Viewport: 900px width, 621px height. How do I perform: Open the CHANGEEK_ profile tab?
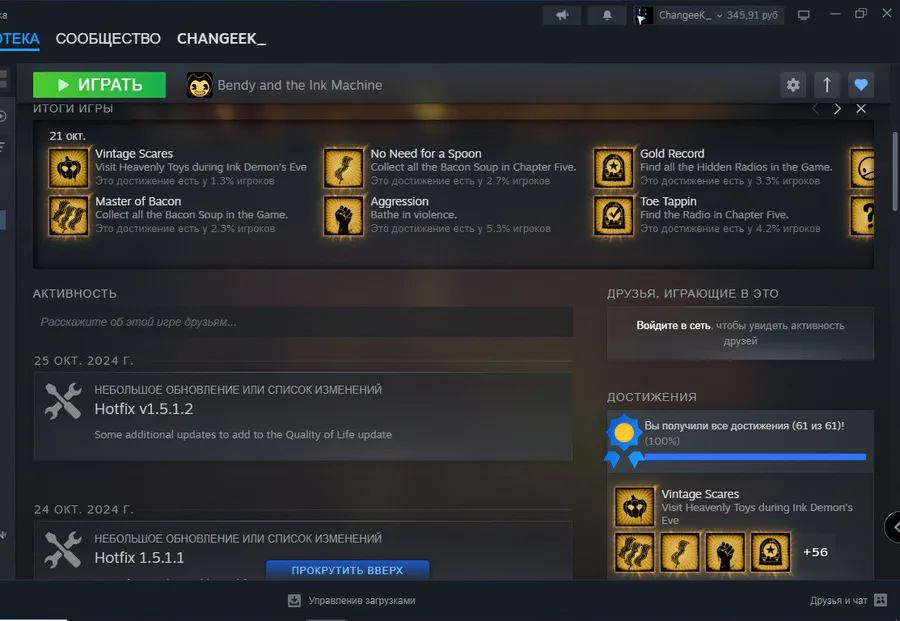click(x=221, y=38)
